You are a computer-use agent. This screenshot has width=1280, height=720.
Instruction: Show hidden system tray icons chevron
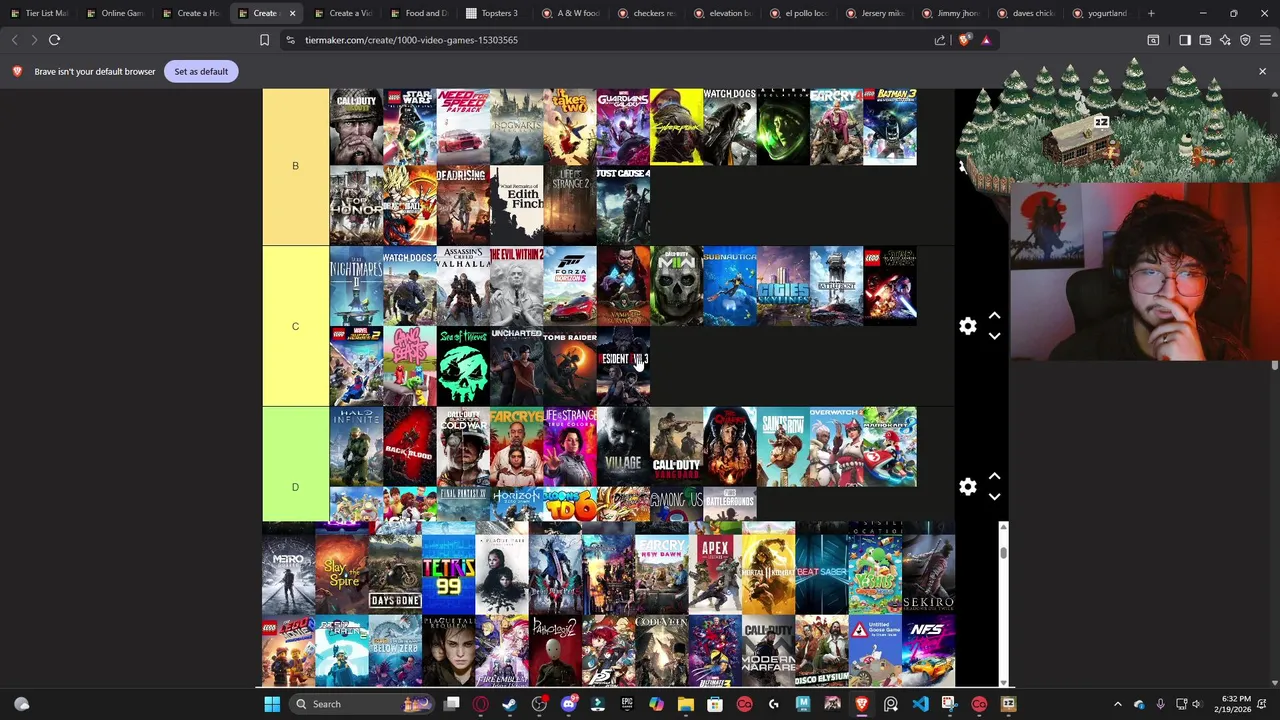click(x=1118, y=704)
